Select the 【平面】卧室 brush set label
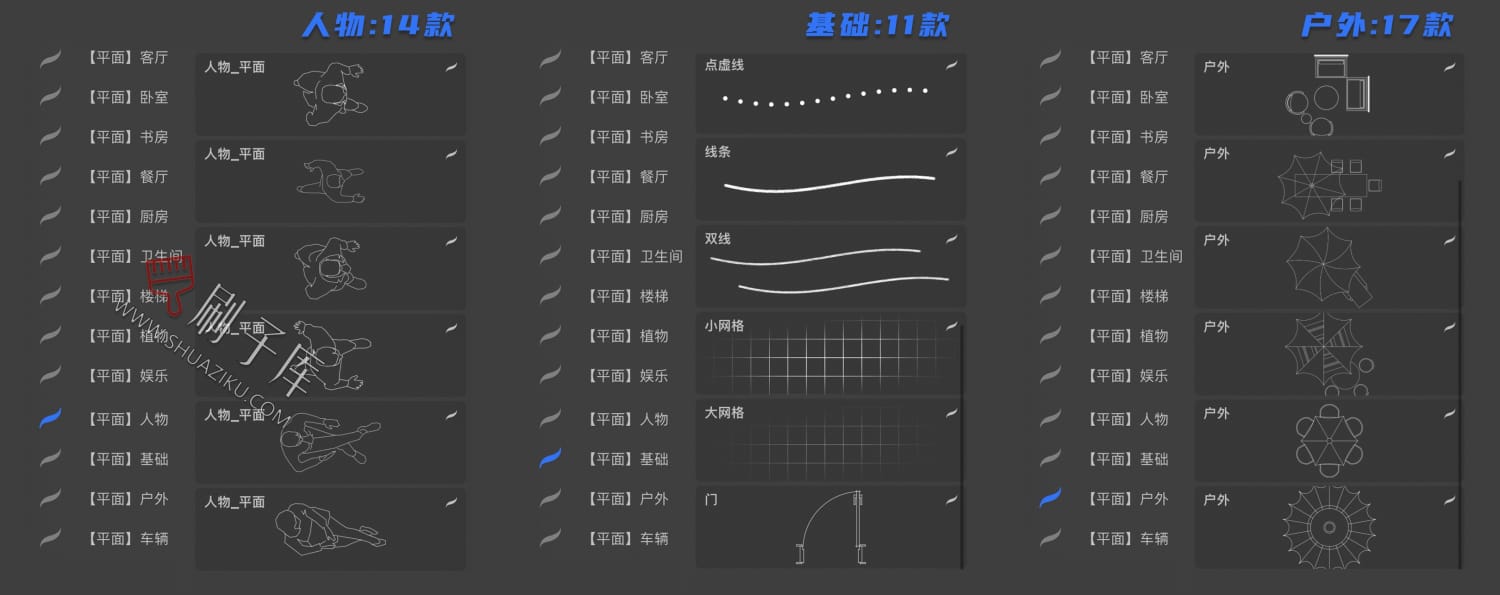 point(125,97)
